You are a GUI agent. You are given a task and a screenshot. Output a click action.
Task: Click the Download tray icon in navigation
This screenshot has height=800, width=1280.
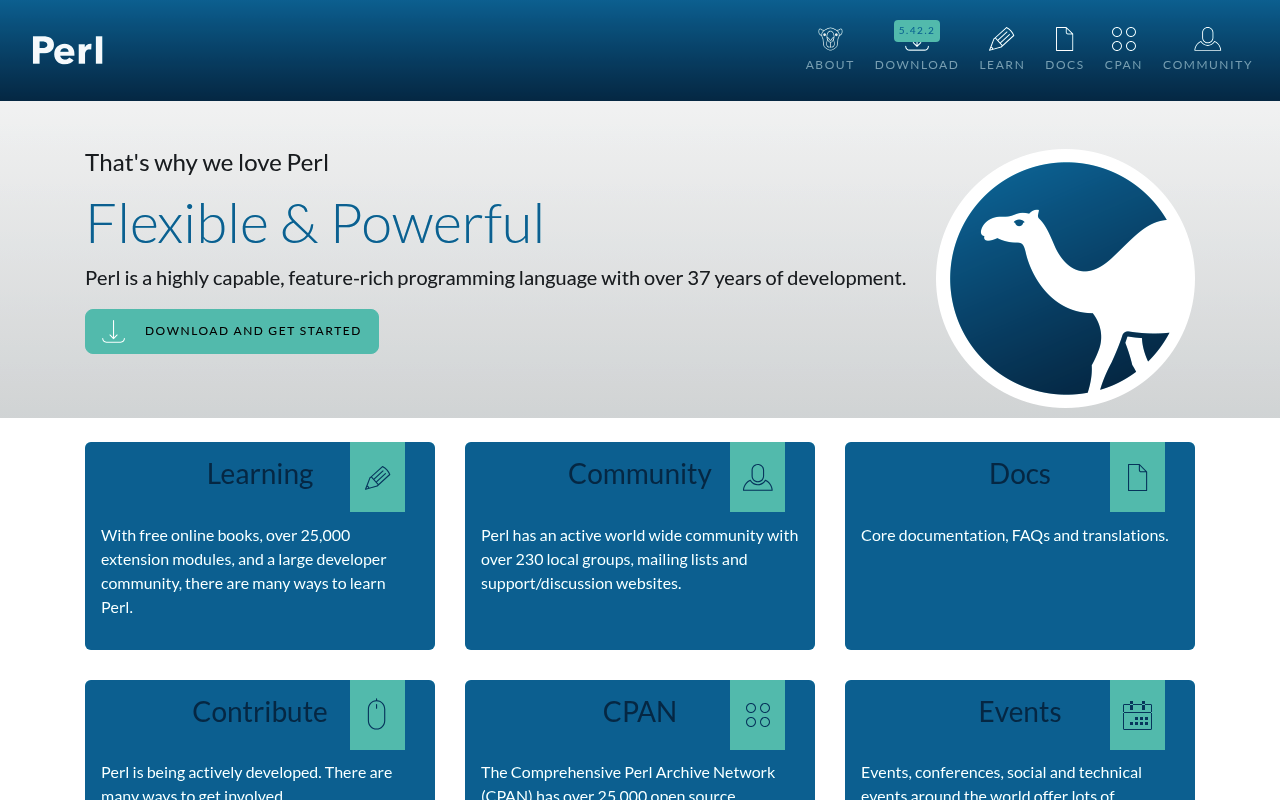point(917,46)
